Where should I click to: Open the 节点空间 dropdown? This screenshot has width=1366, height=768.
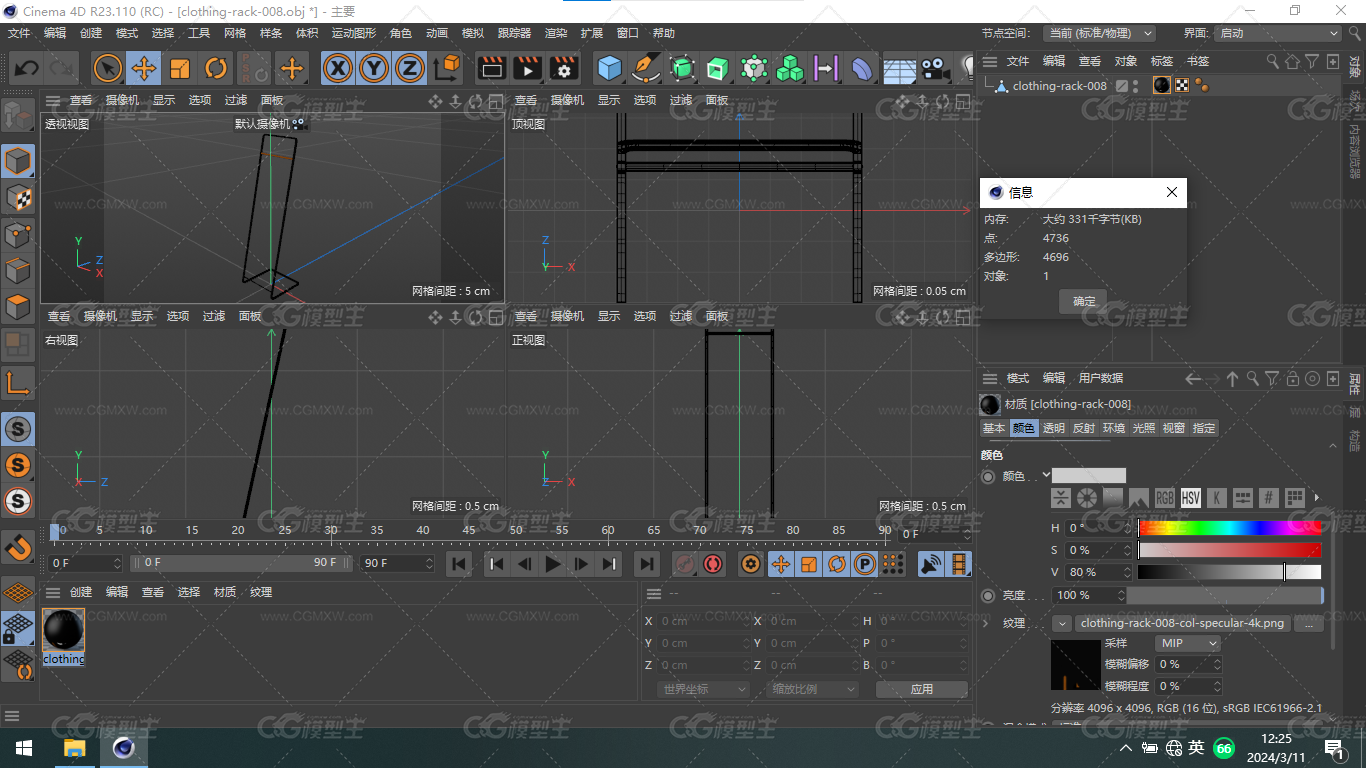coord(1100,33)
